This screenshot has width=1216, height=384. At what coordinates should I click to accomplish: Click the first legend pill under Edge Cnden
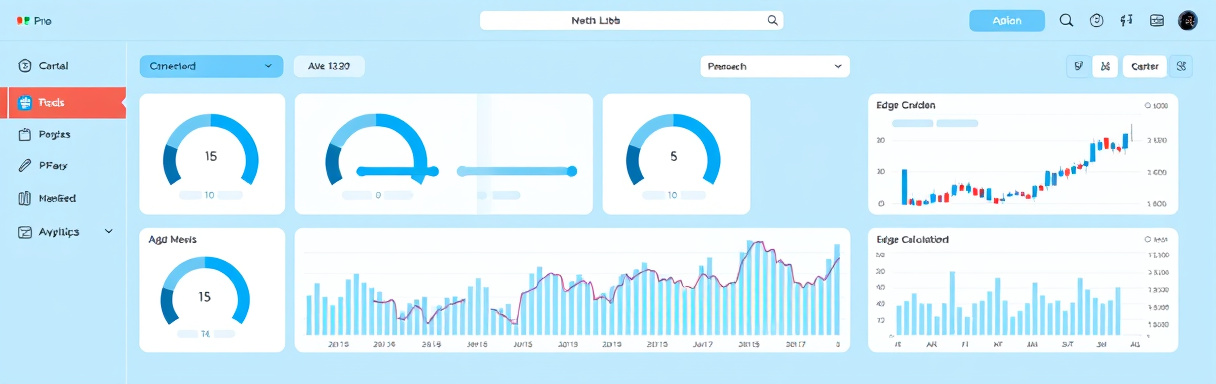[912, 123]
